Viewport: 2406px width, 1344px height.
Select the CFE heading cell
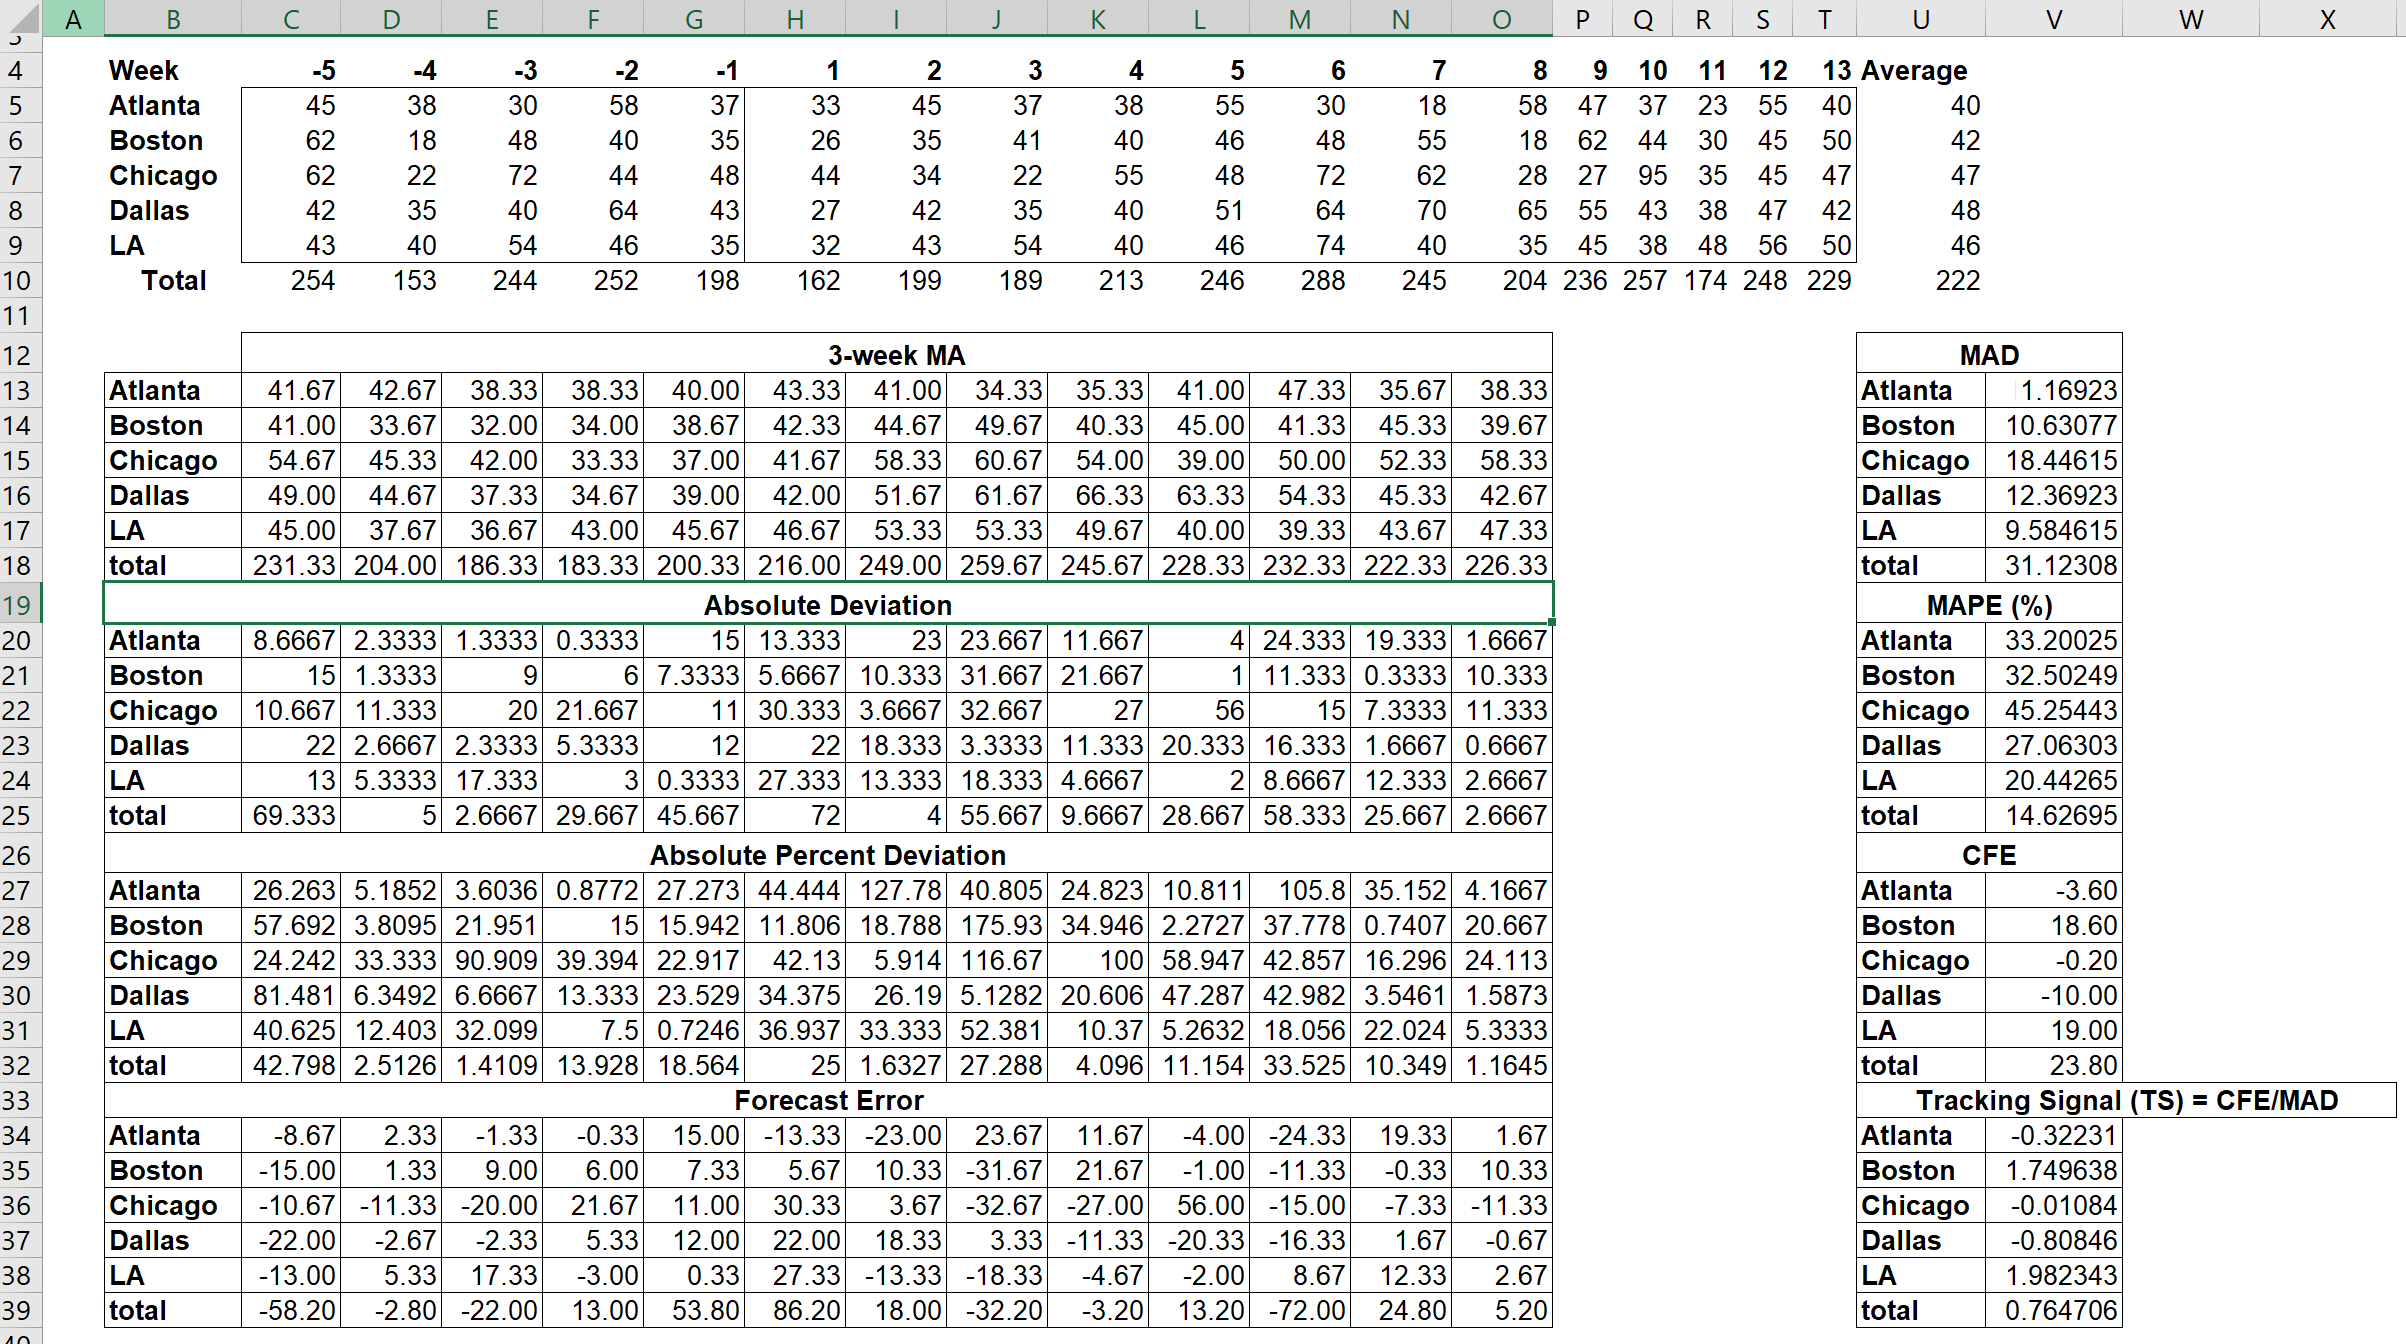click(1988, 855)
